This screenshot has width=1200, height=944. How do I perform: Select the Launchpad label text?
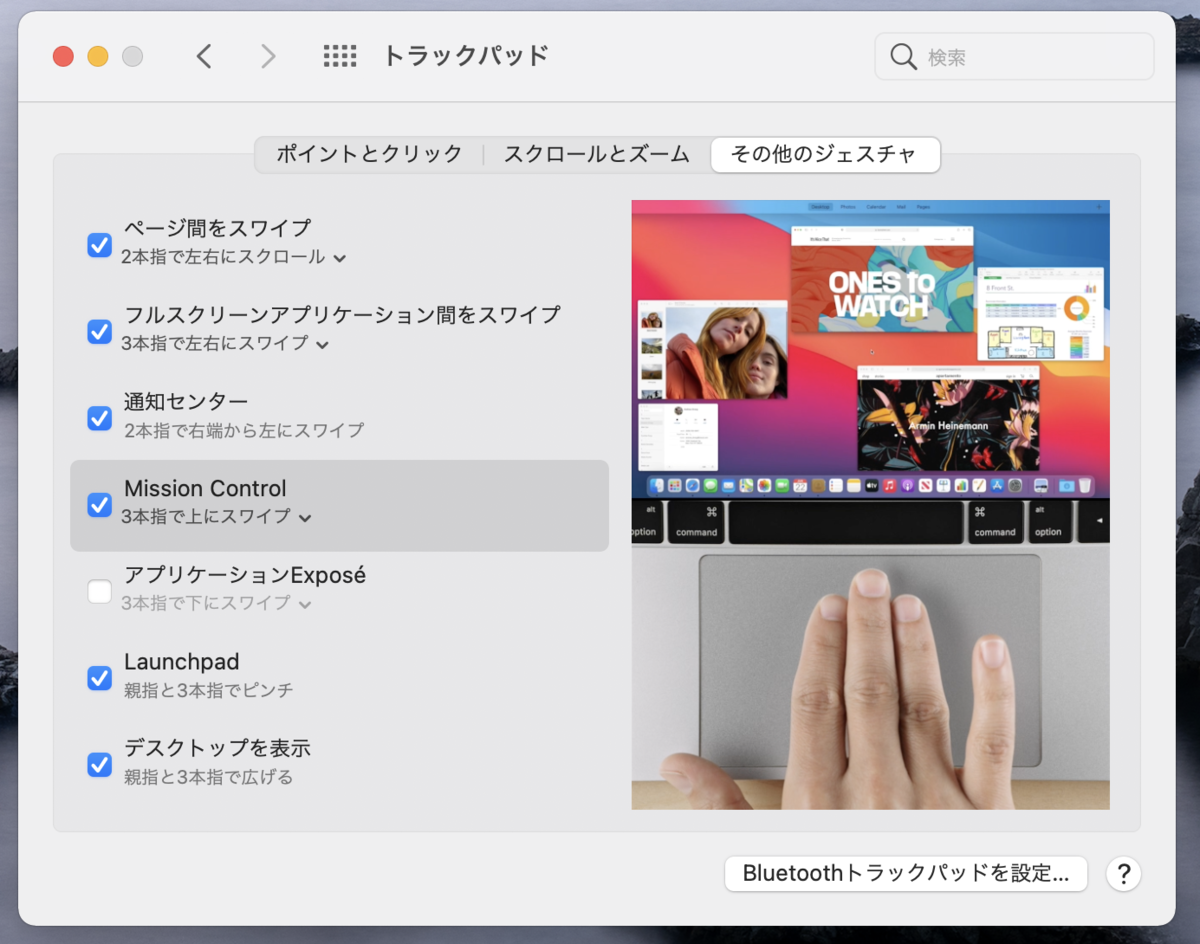182,662
